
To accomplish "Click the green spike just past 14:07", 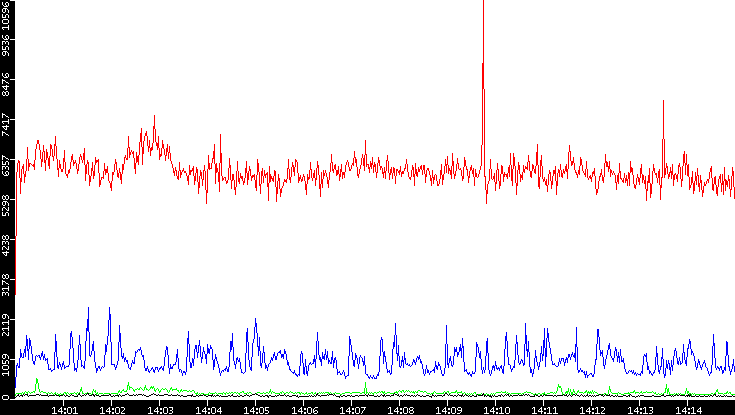I will pos(366,387).
